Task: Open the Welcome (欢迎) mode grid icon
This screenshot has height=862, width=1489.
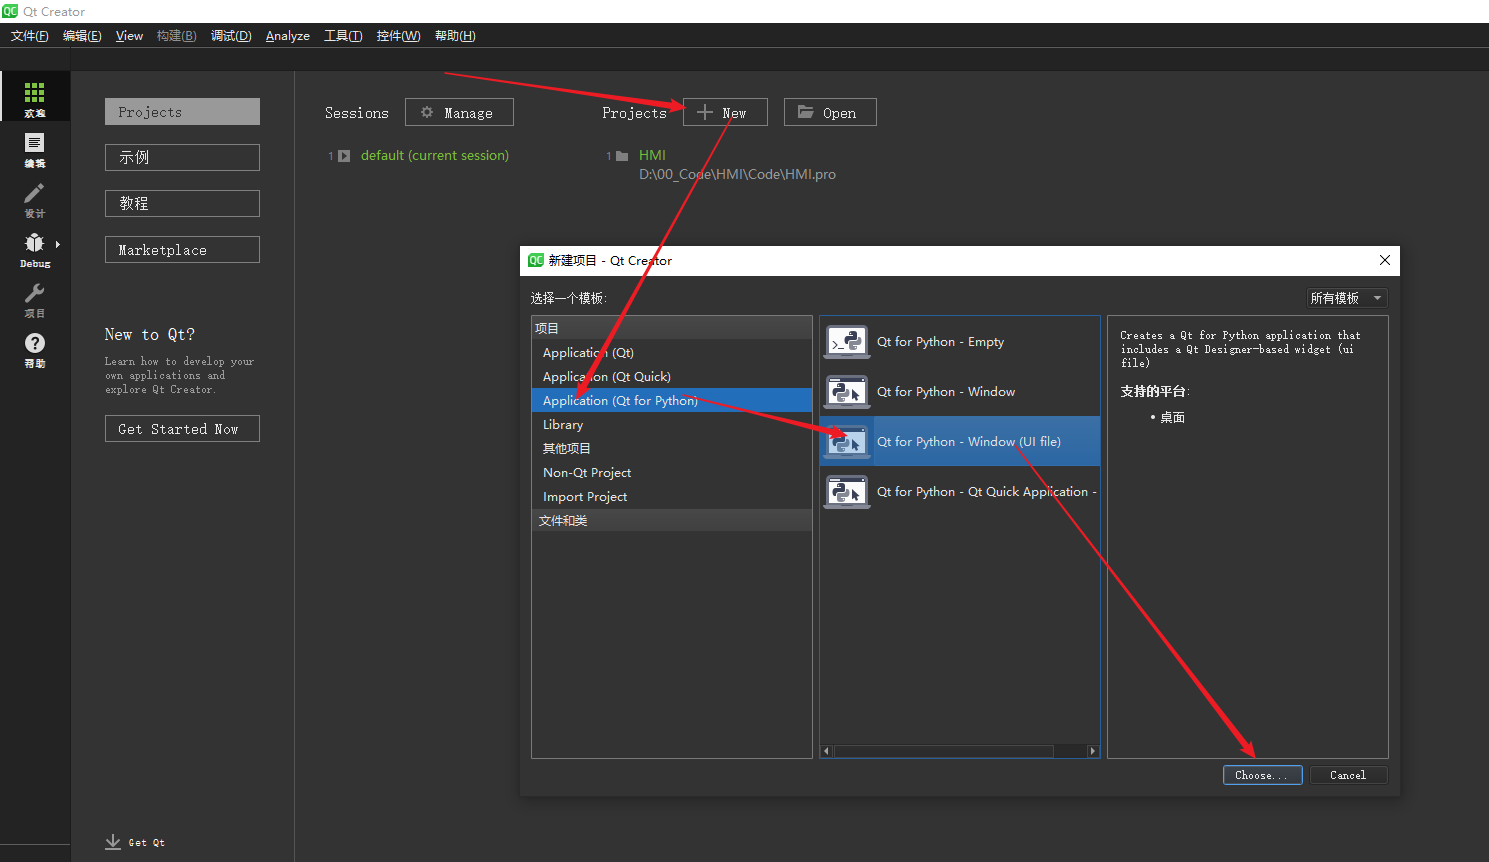Action: [34, 93]
